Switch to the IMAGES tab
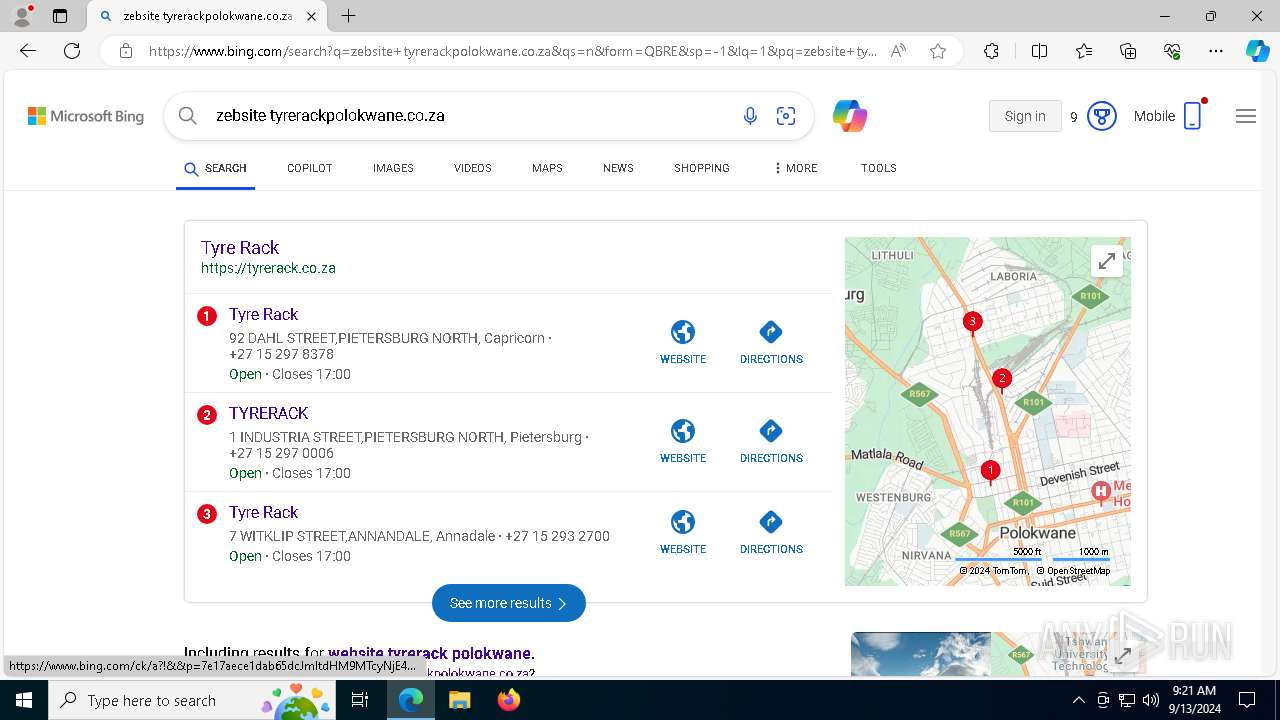This screenshot has height=720, width=1280. (393, 168)
